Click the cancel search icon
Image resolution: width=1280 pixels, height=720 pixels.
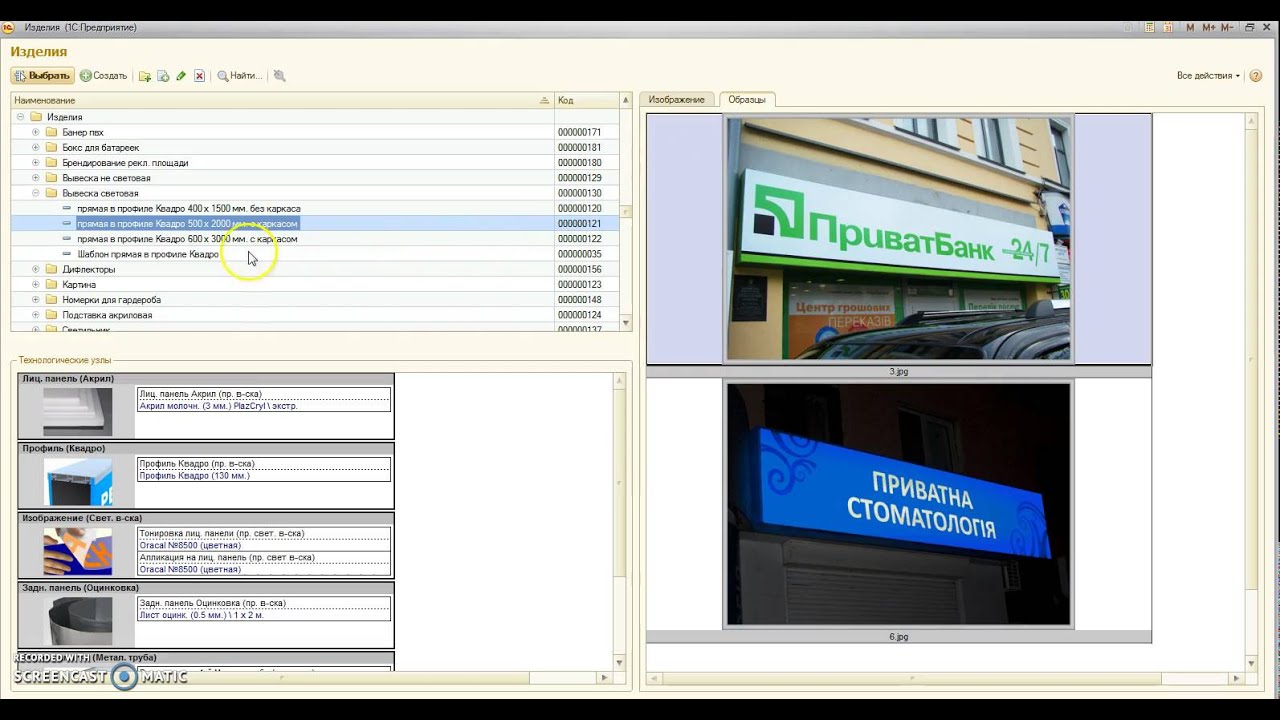pyautogui.click(x=279, y=76)
